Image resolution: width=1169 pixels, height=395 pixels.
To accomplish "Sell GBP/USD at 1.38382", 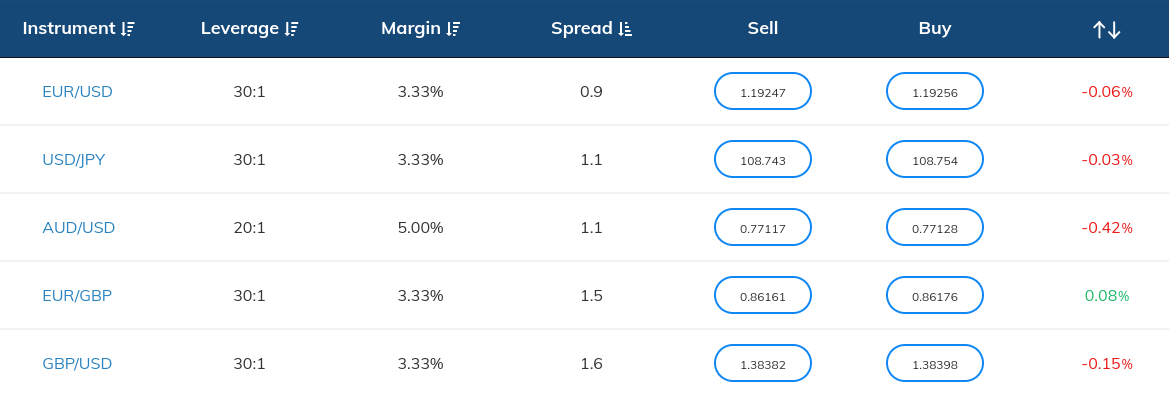I will click(x=763, y=364).
